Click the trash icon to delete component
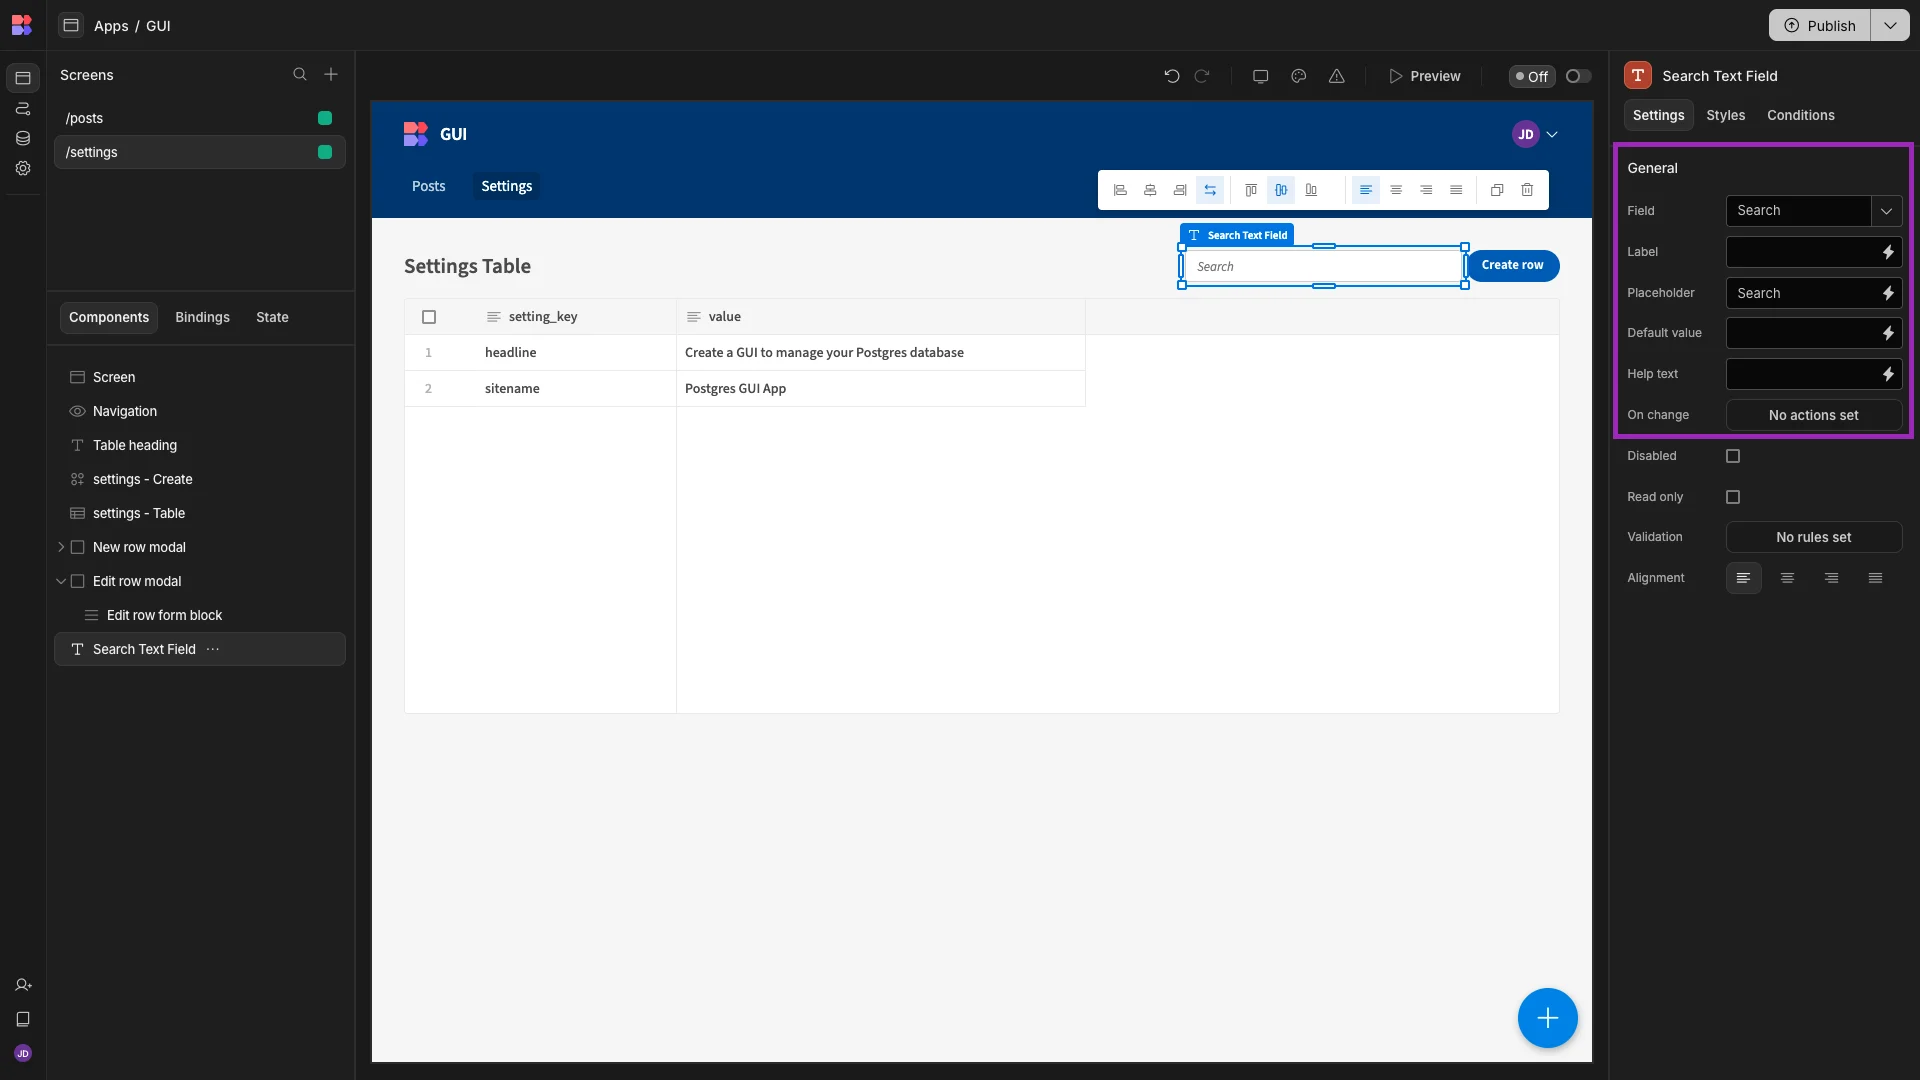Viewport: 1920px width, 1080px height. [1527, 190]
